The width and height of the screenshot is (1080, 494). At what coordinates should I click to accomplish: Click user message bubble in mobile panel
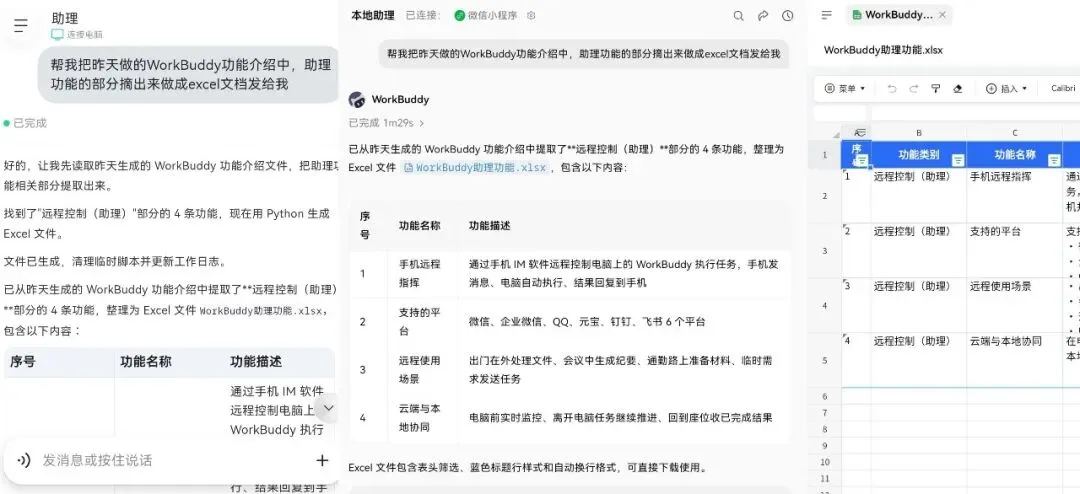click(189, 74)
